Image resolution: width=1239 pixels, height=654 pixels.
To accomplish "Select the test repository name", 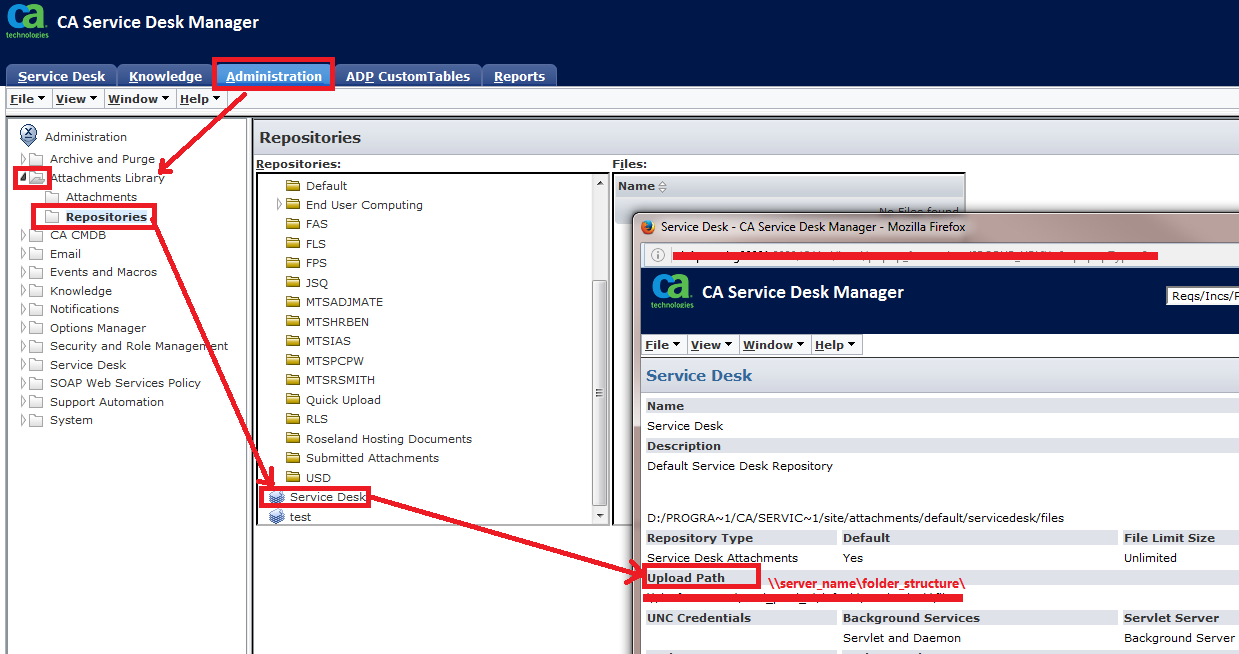I will tap(300, 517).
